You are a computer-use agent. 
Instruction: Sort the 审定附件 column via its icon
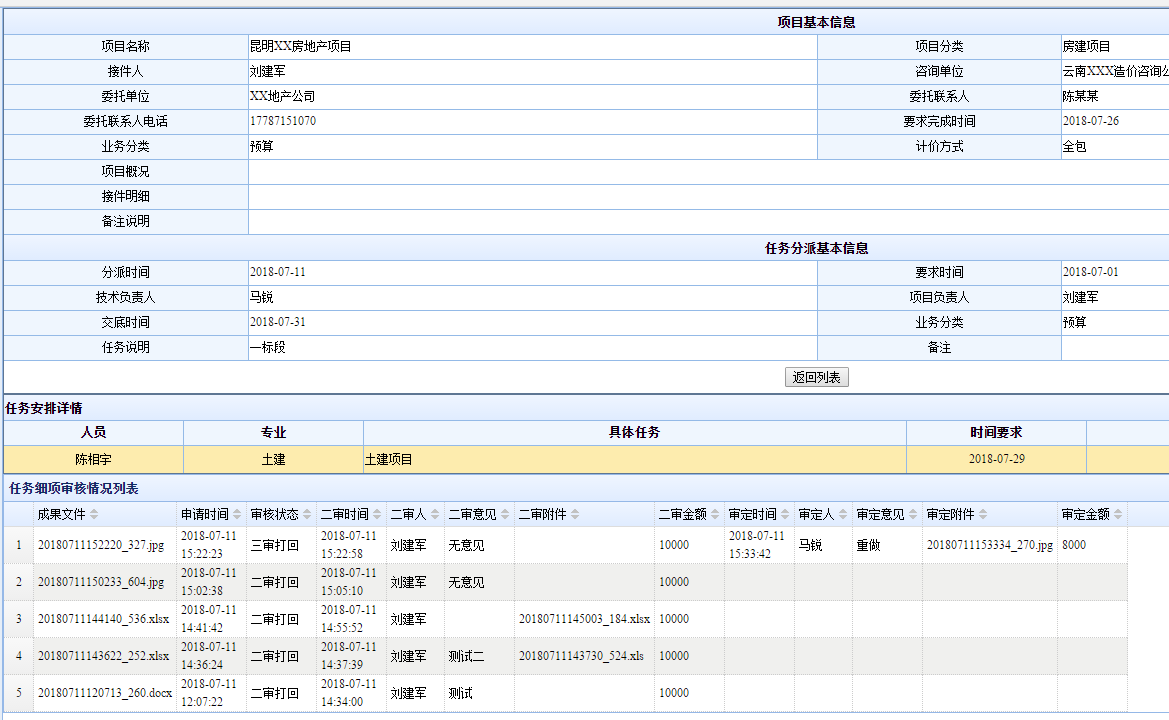[983, 515]
